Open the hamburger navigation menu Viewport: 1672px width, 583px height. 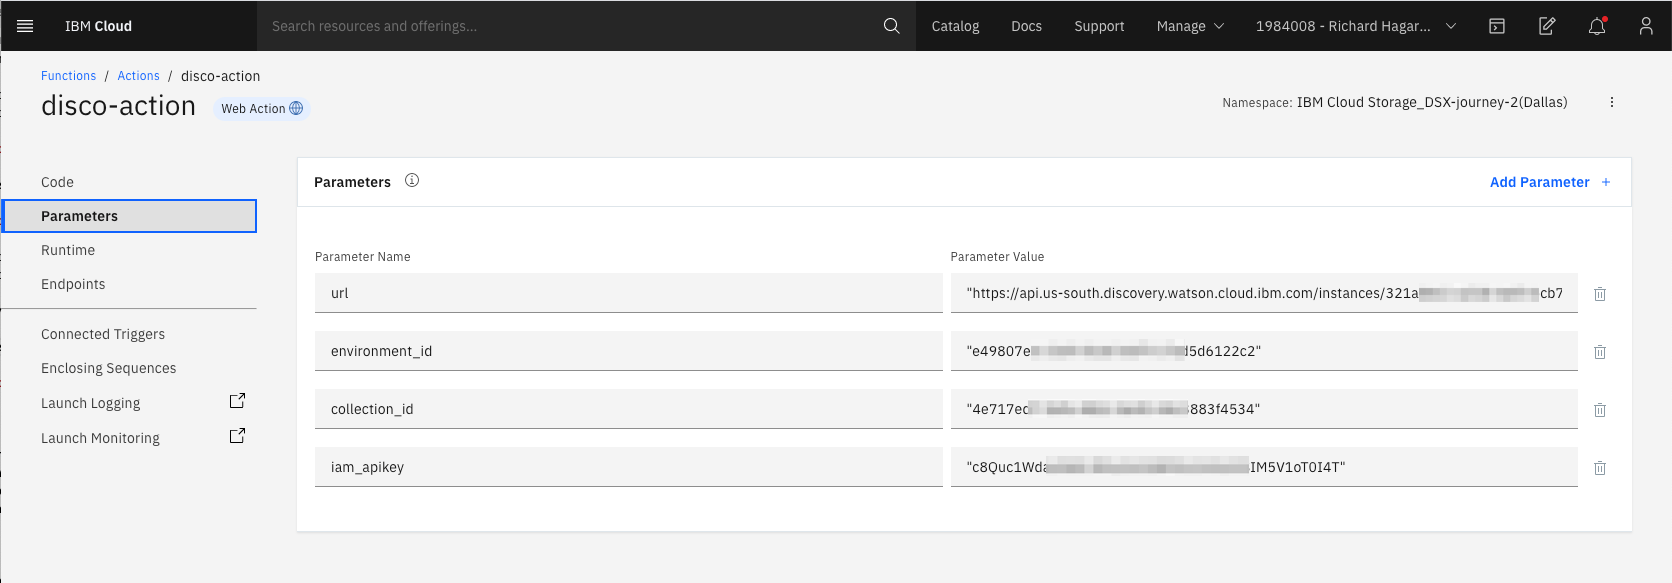click(x=25, y=26)
